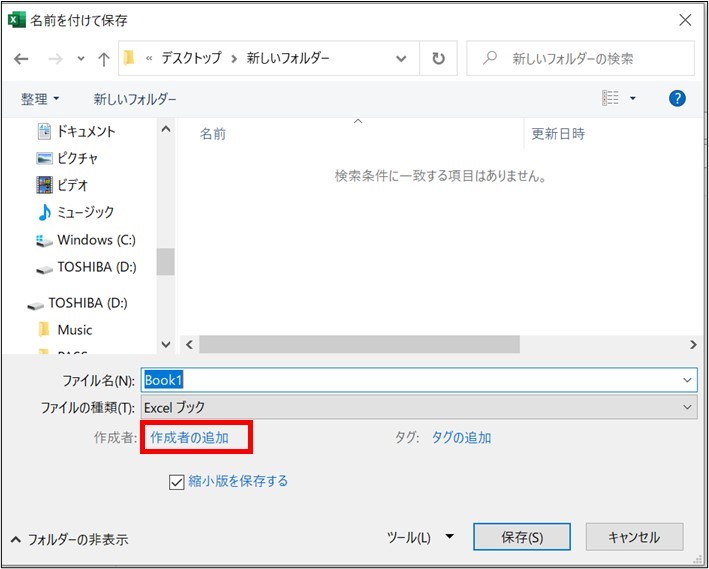Toggle 縮小版を保存する checkbox
This screenshot has height=569, width=709.
tap(176, 482)
